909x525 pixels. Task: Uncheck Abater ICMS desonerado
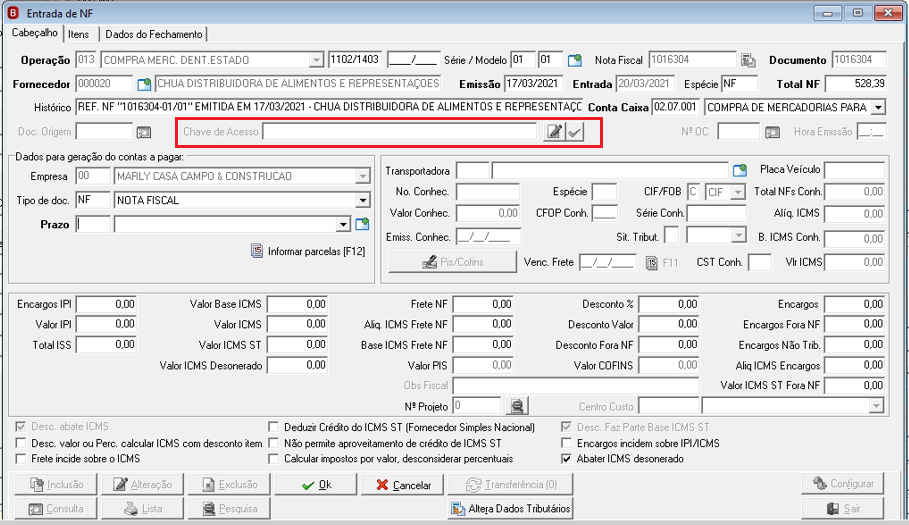(566, 459)
